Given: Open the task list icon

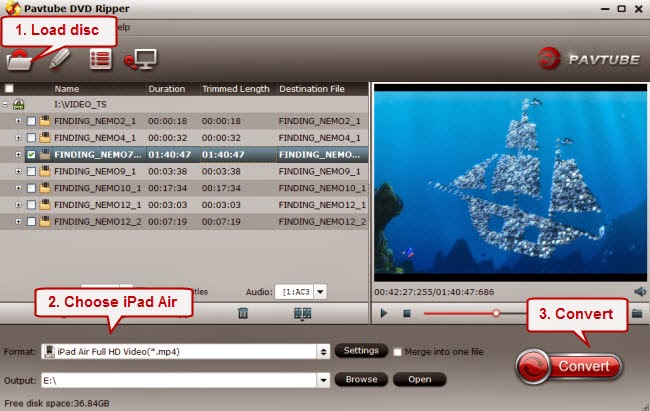Looking at the screenshot, I should [x=101, y=58].
